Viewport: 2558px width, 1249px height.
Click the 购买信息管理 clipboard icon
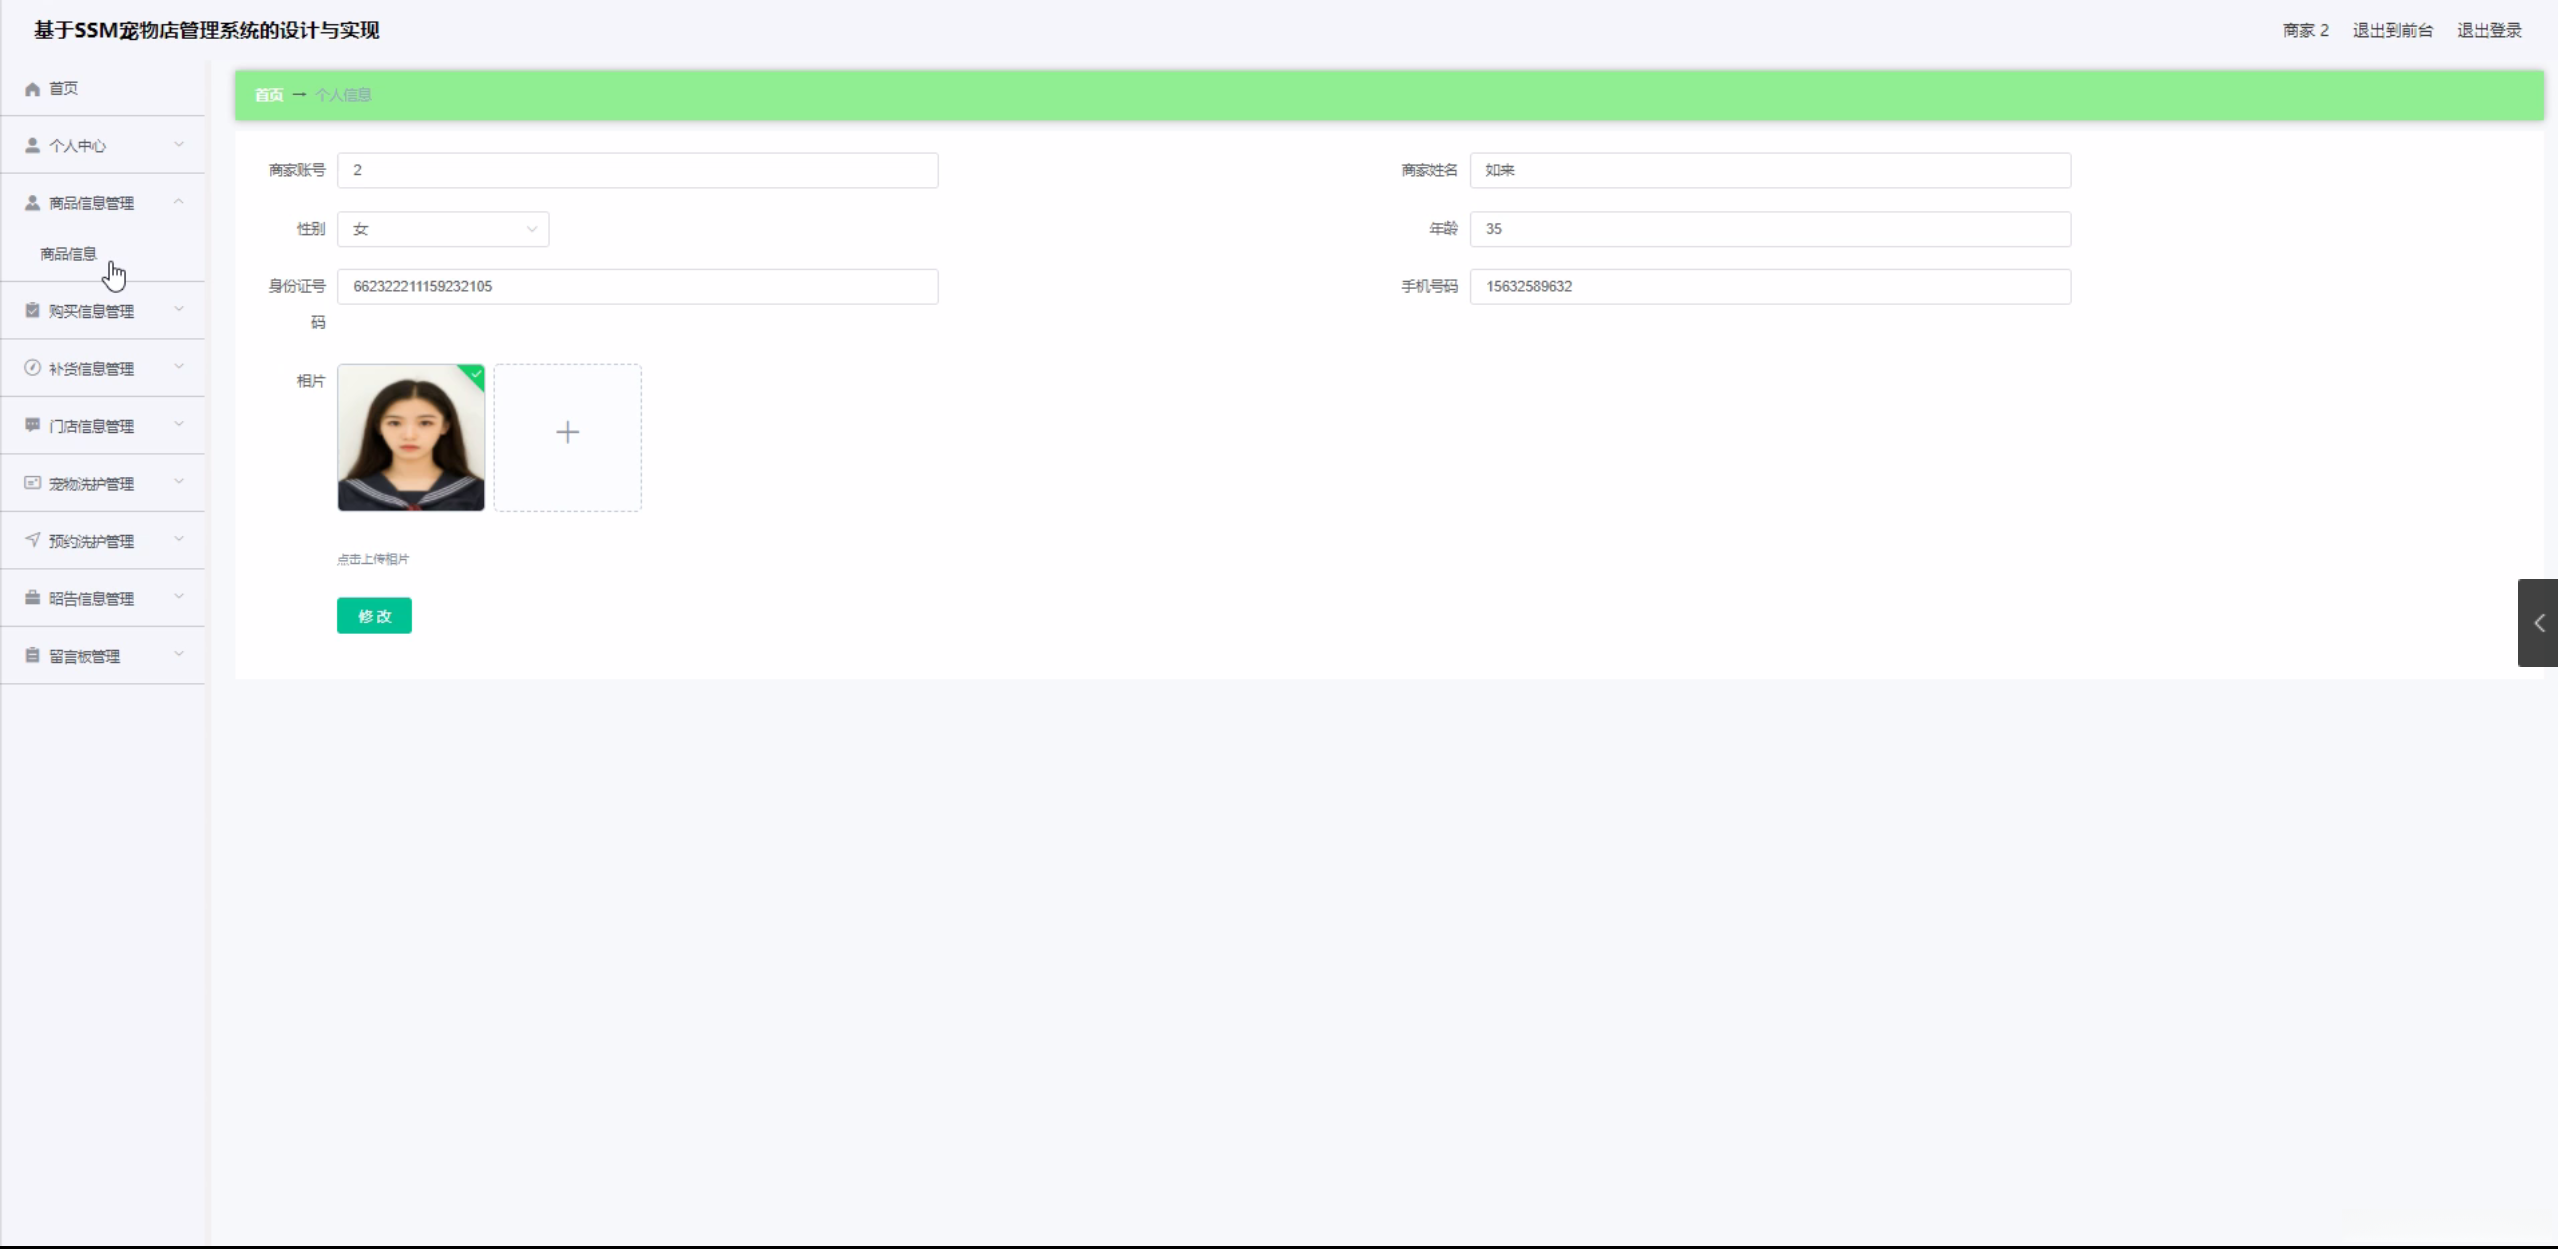coord(32,311)
